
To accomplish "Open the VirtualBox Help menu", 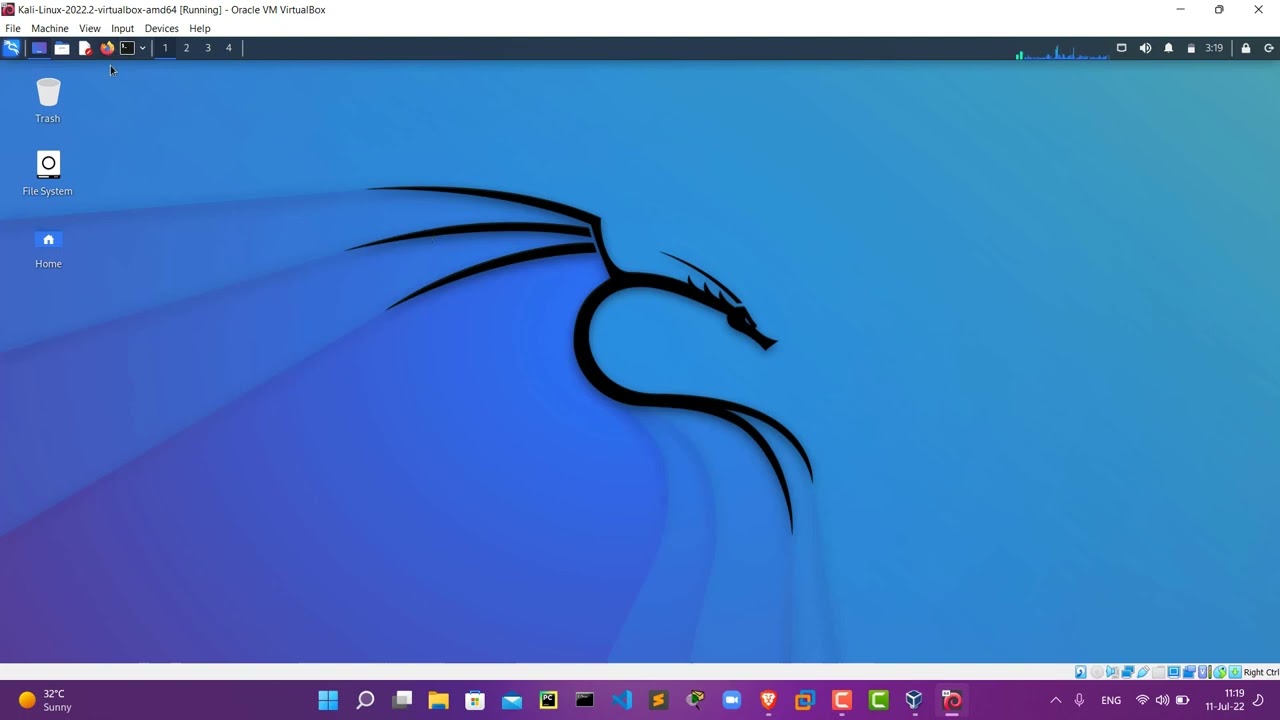I will click(x=200, y=28).
